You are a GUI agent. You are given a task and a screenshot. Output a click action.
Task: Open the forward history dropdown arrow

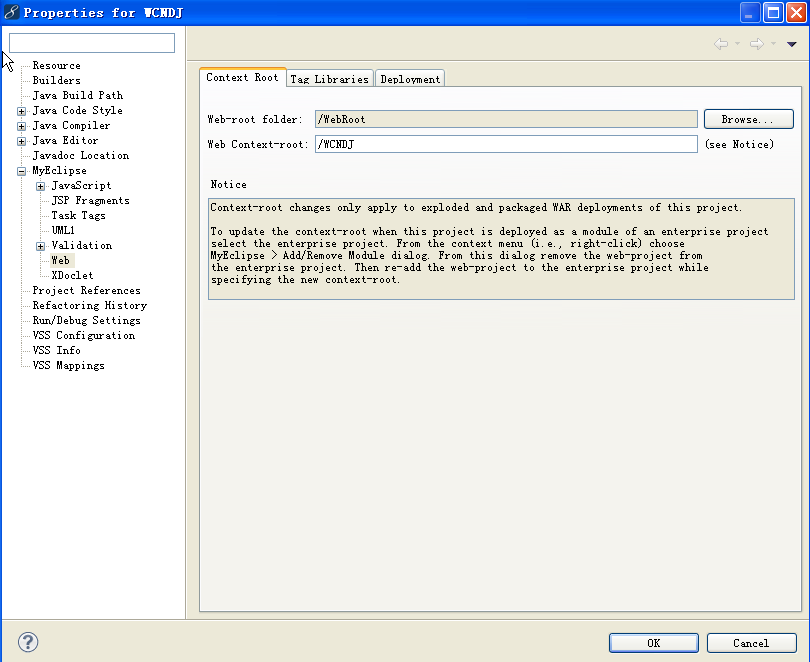tap(773, 44)
